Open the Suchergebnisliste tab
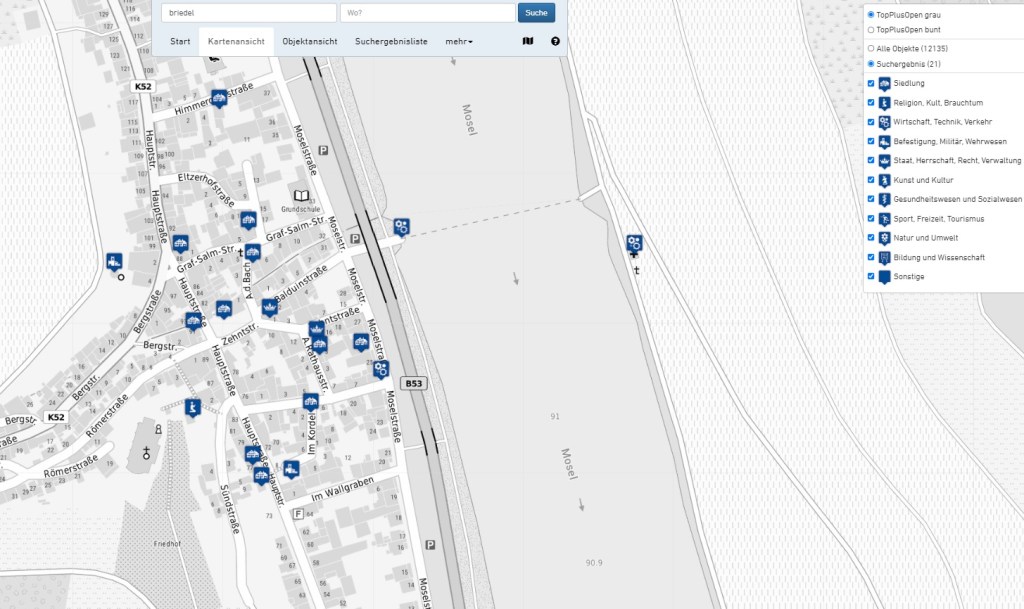The width and height of the screenshot is (1024, 609). point(391,42)
